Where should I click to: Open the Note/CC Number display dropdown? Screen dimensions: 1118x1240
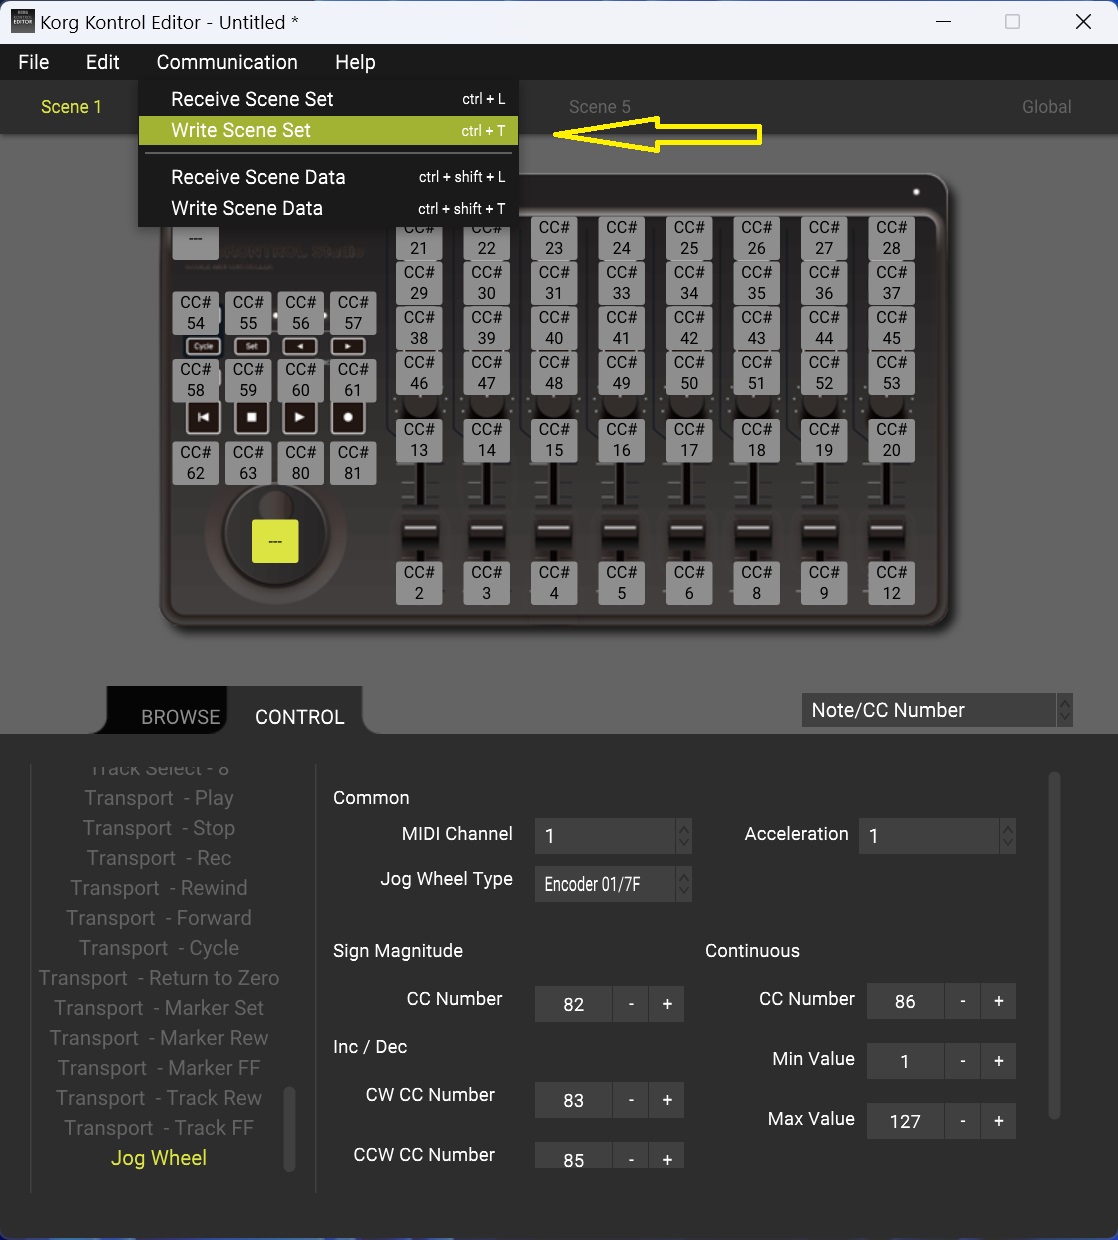[x=937, y=710]
